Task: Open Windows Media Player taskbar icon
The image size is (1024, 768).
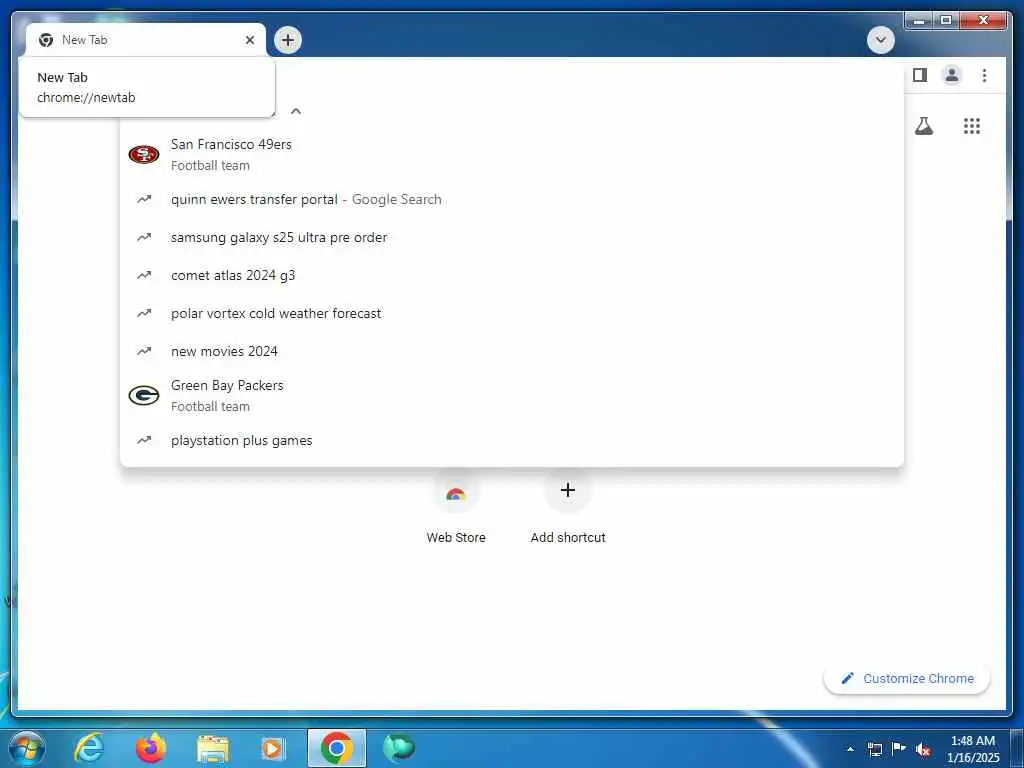Action: (x=273, y=749)
